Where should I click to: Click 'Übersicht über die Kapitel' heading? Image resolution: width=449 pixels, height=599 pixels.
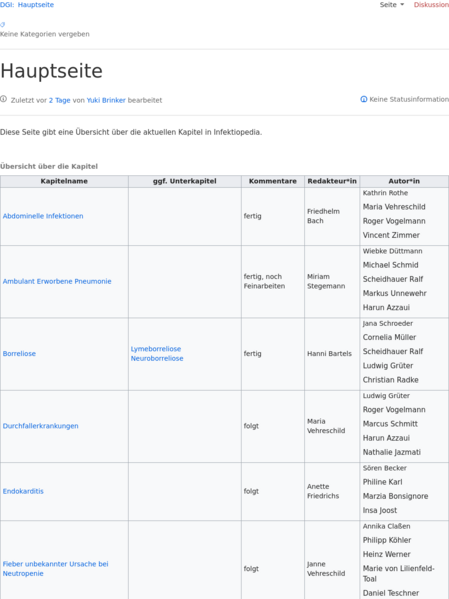click(49, 167)
